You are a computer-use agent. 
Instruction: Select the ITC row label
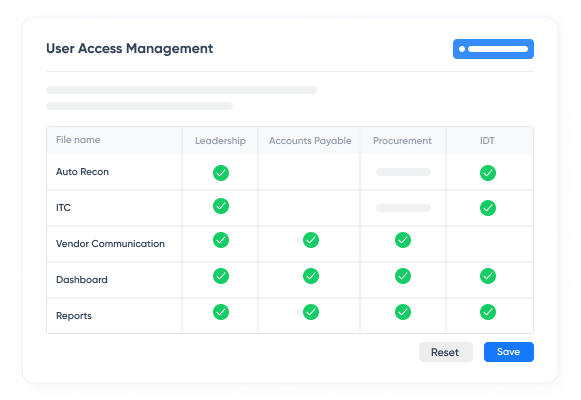(x=63, y=208)
